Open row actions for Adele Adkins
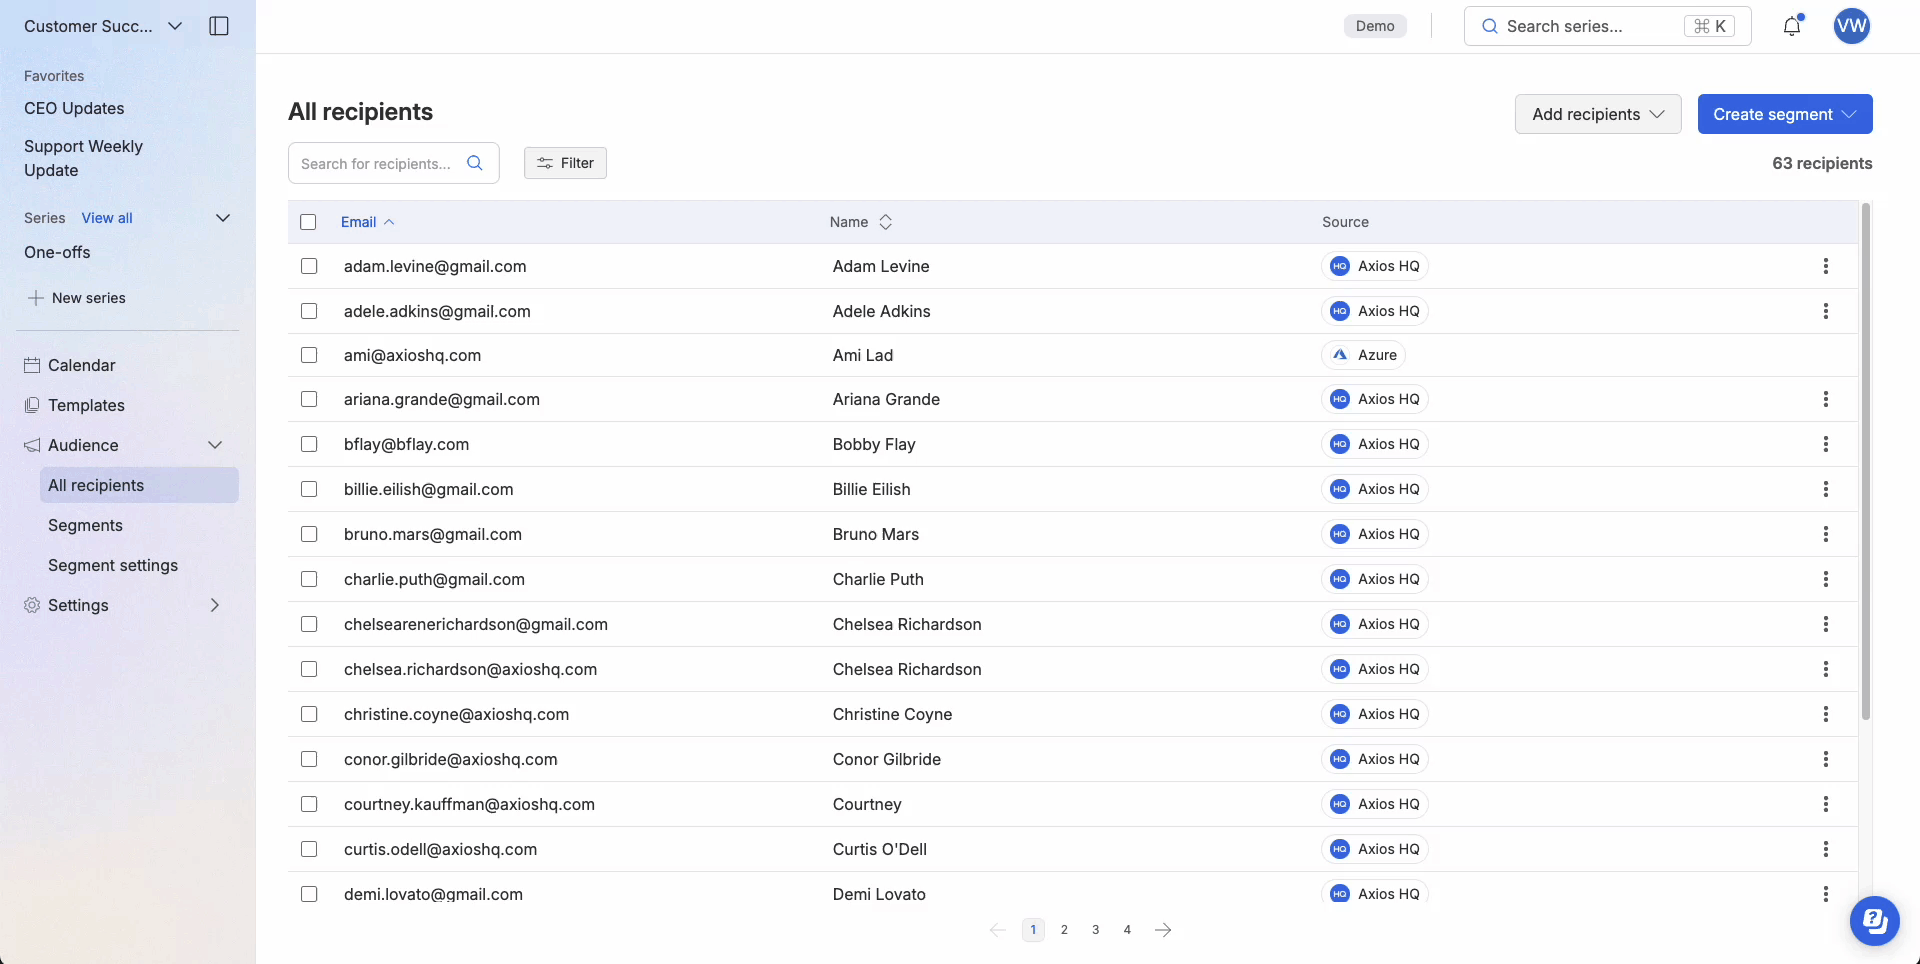The image size is (1920, 964). (1826, 311)
